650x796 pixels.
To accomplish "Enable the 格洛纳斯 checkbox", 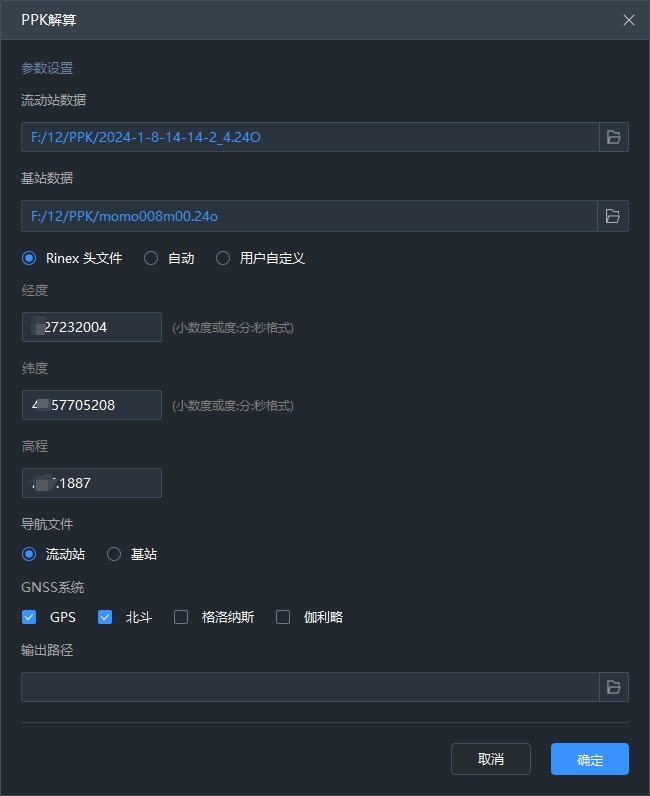I will point(181,617).
